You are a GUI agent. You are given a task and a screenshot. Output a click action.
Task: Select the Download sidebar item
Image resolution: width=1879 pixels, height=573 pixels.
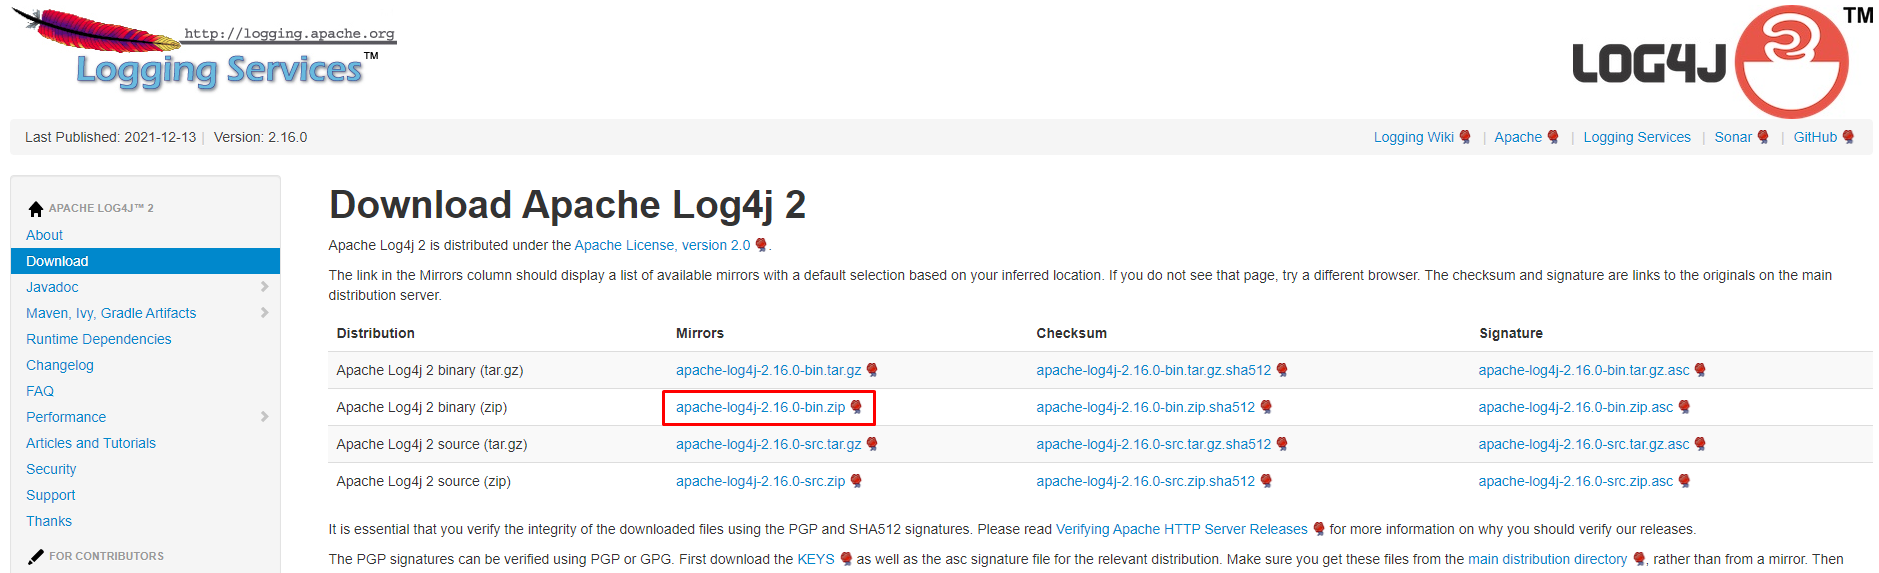[x=145, y=261]
